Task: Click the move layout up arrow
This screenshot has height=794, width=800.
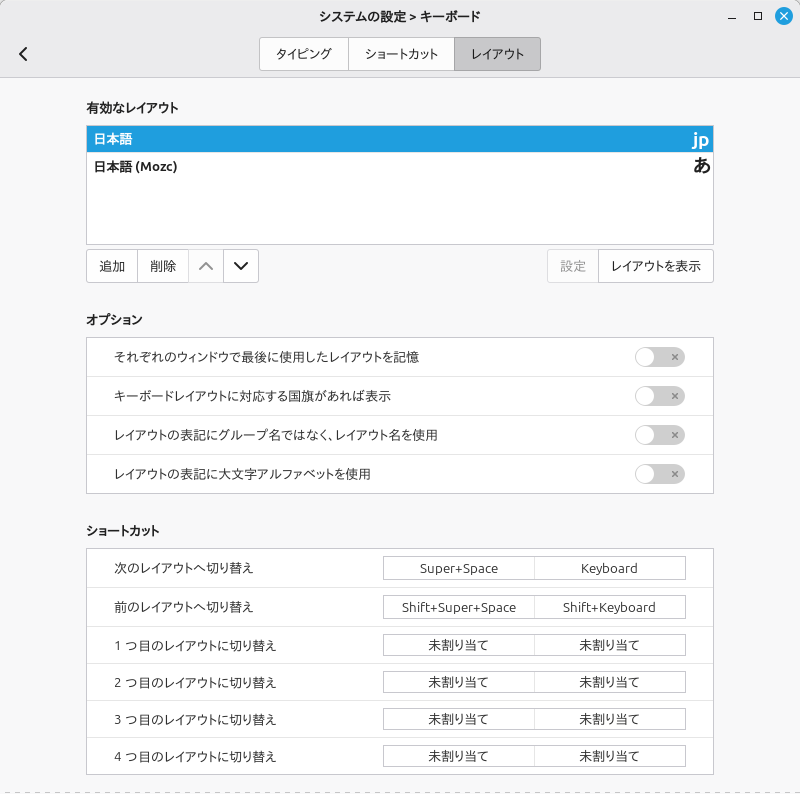Action: [x=206, y=266]
